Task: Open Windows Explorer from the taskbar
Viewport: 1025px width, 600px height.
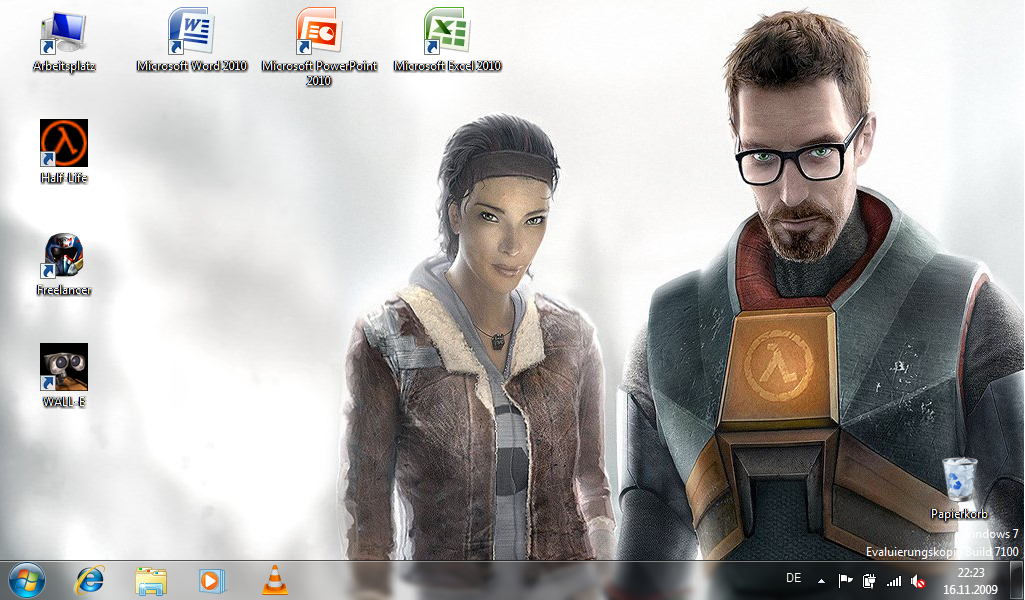Action: point(151,580)
